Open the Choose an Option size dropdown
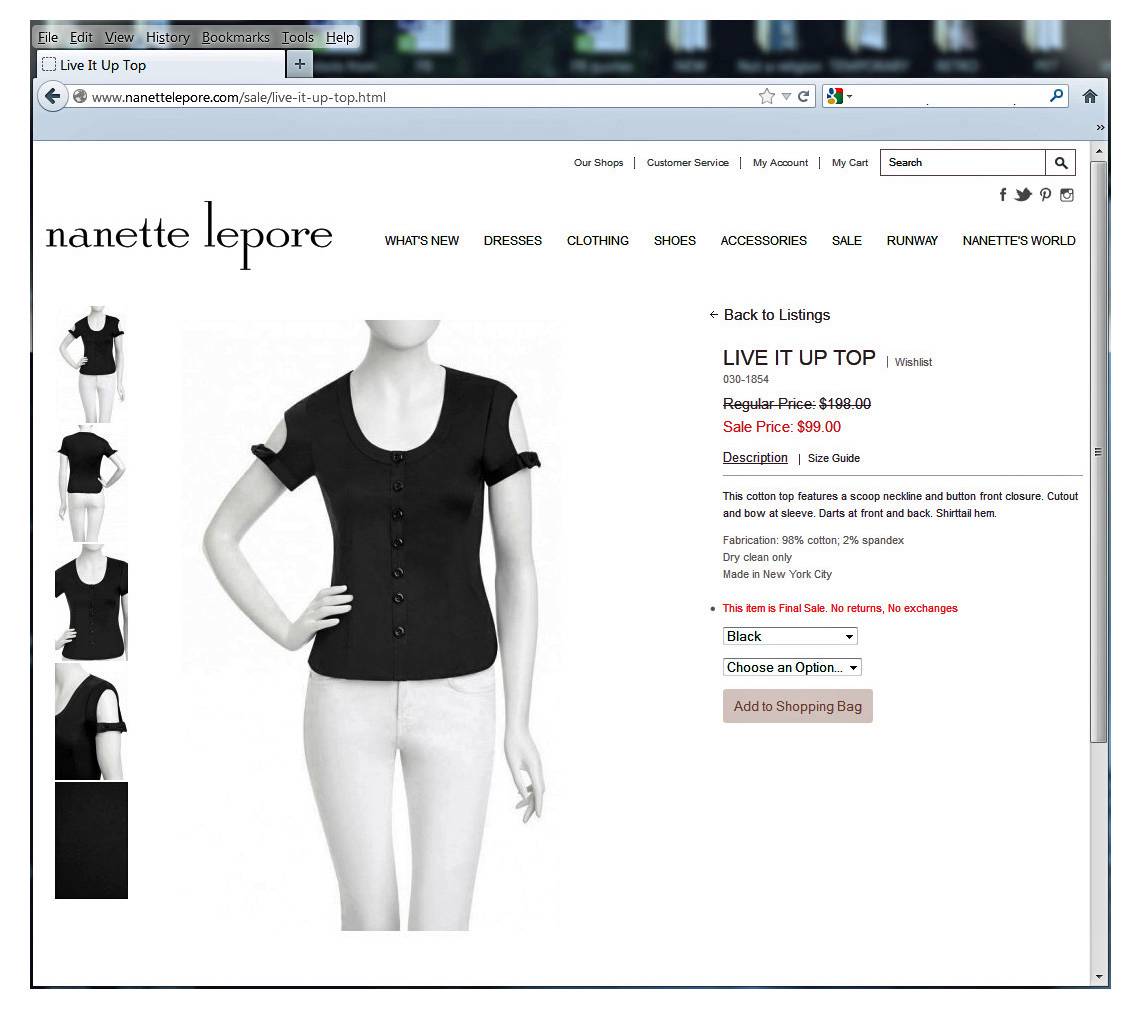The image size is (1141, 1016). tap(792, 668)
